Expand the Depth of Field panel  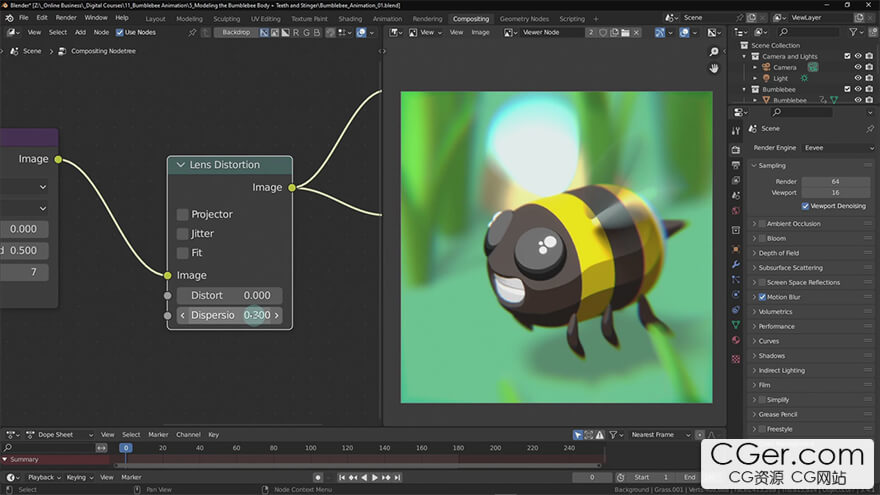click(x=785, y=253)
